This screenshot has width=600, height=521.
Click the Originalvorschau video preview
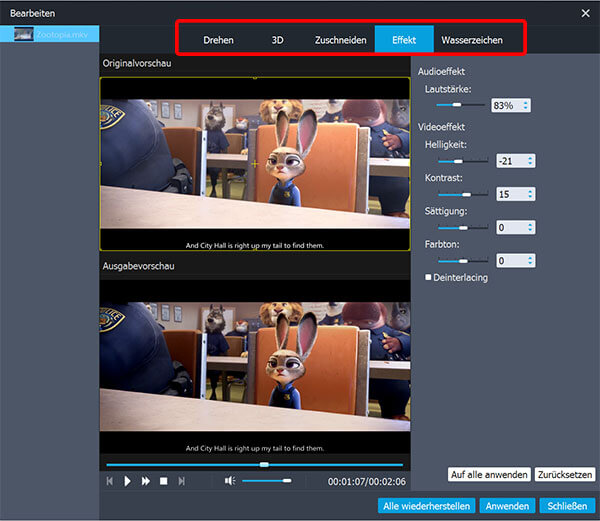(255, 164)
